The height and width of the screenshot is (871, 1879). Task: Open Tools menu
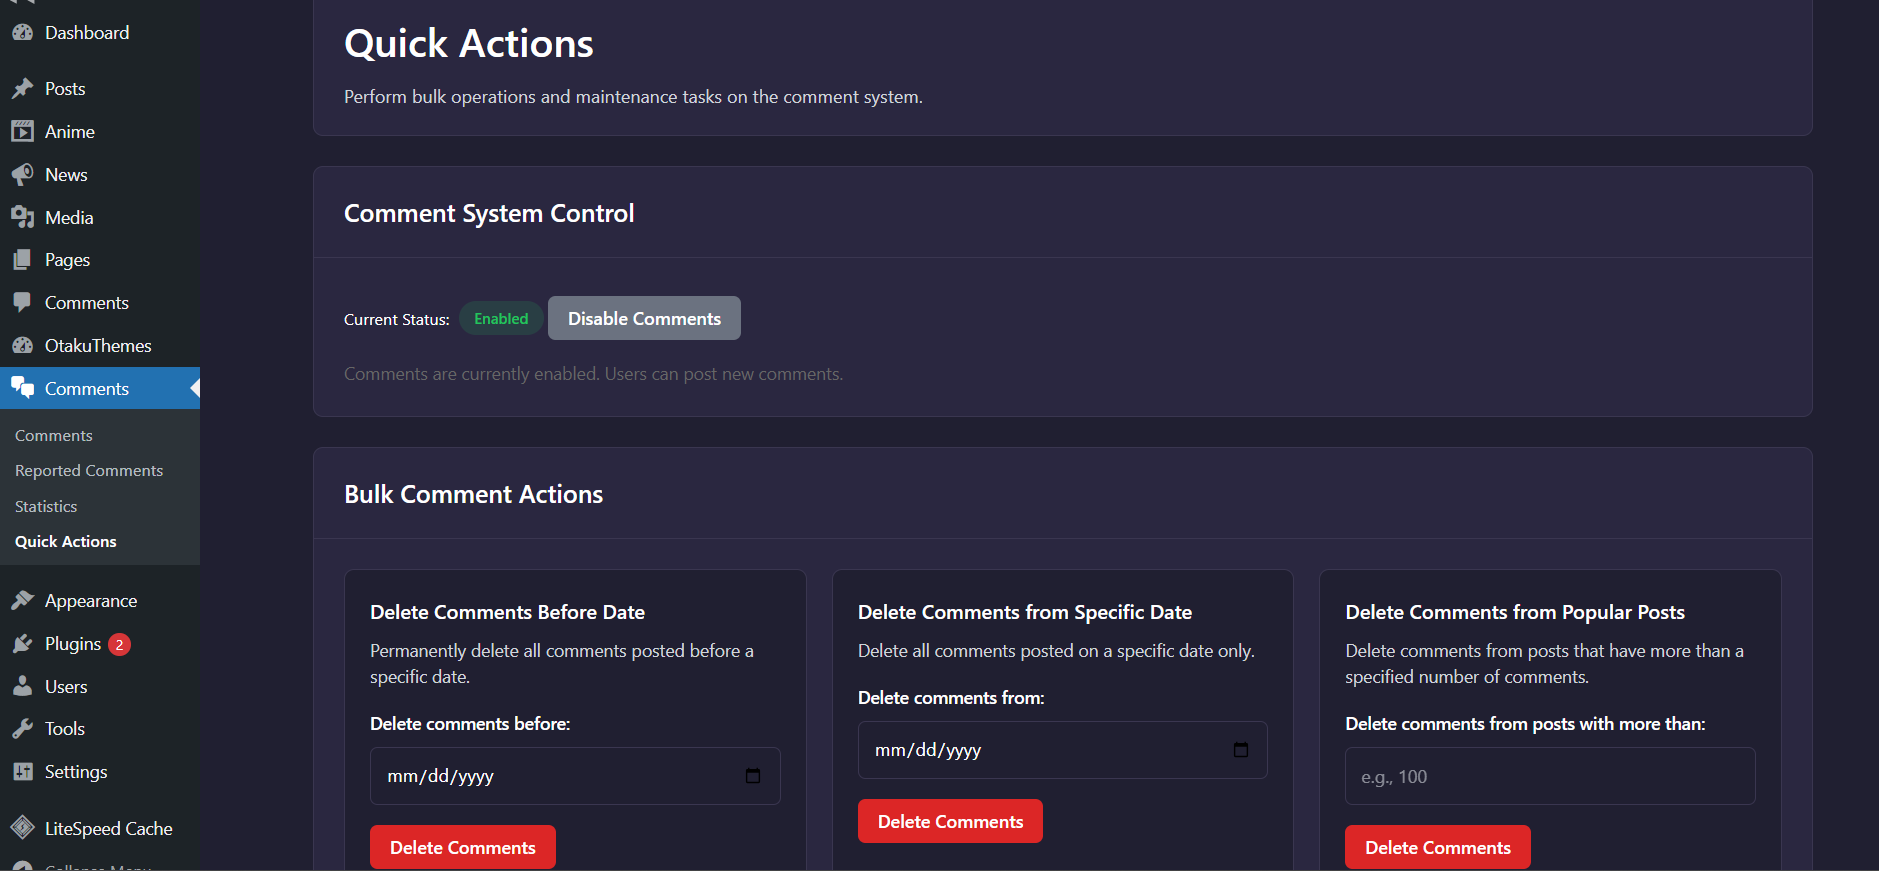(100, 729)
